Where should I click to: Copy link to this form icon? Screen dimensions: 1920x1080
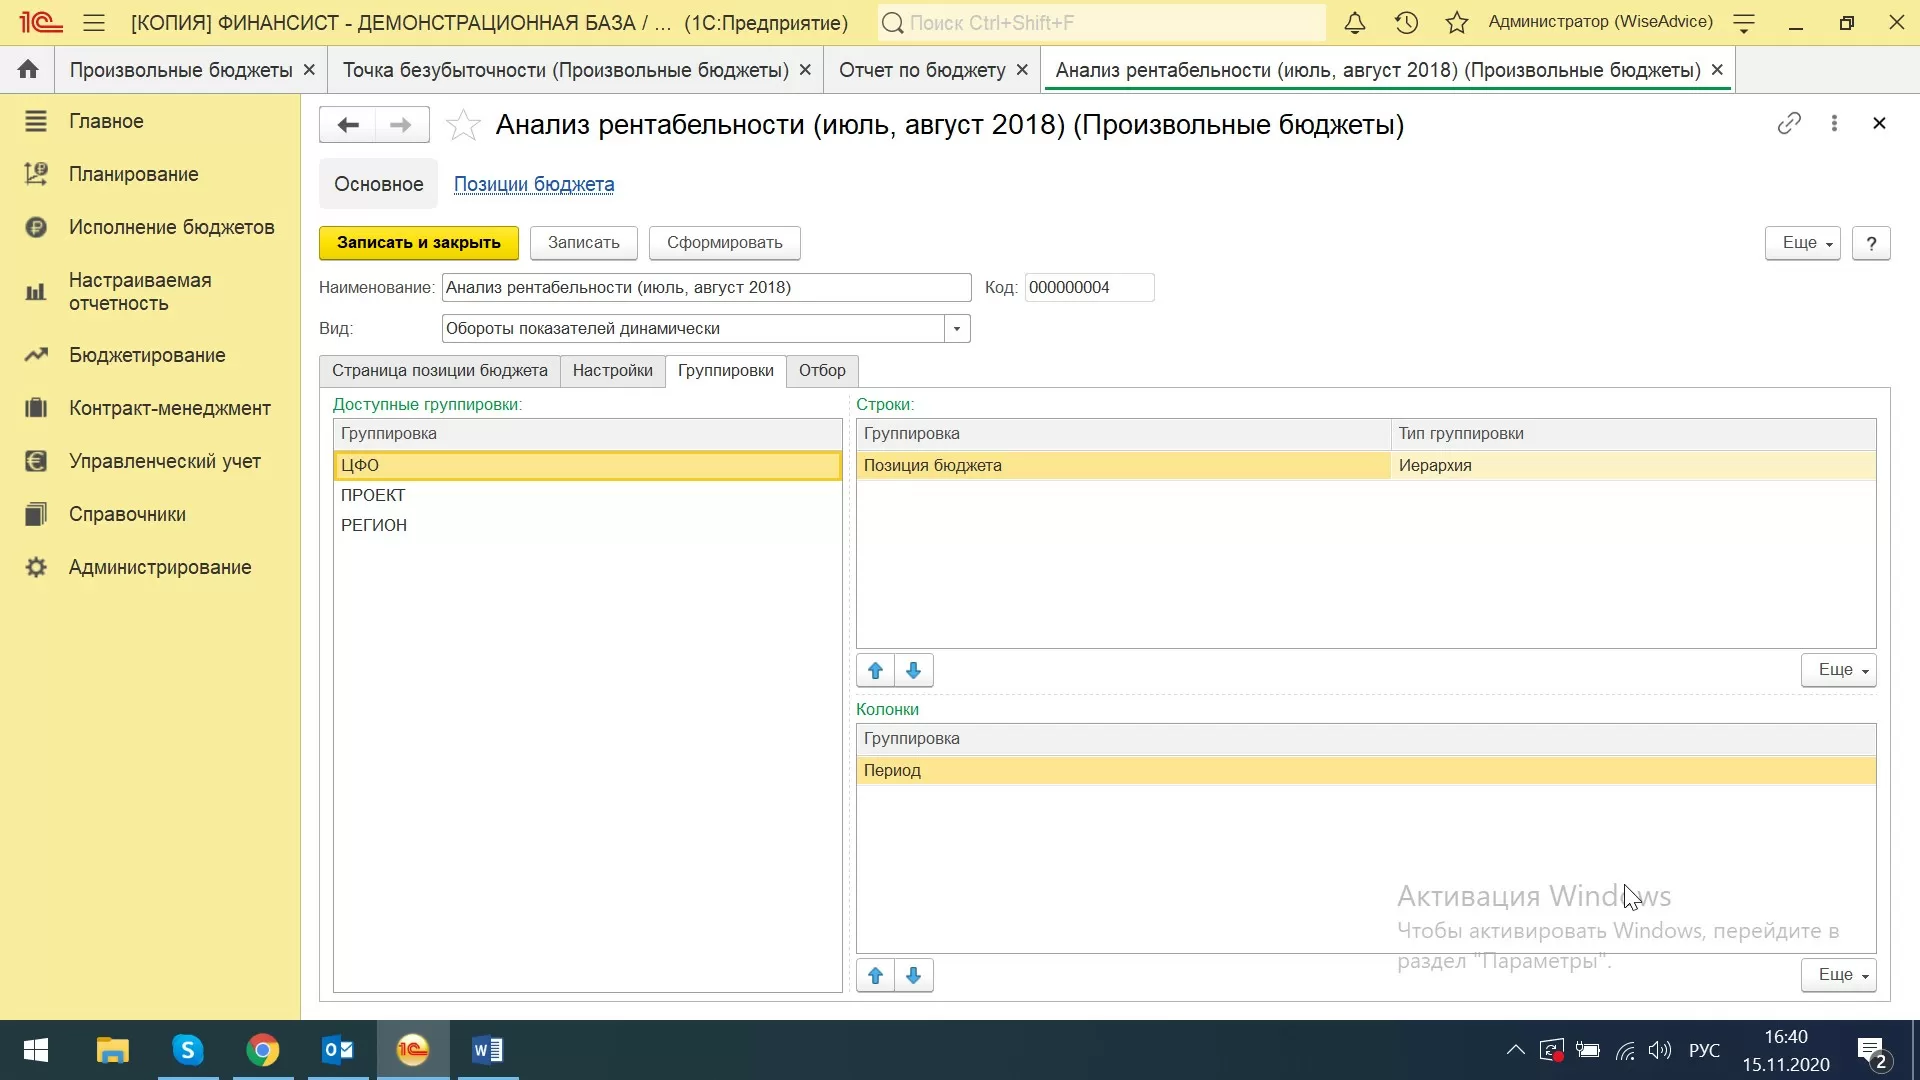(x=1789, y=123)
